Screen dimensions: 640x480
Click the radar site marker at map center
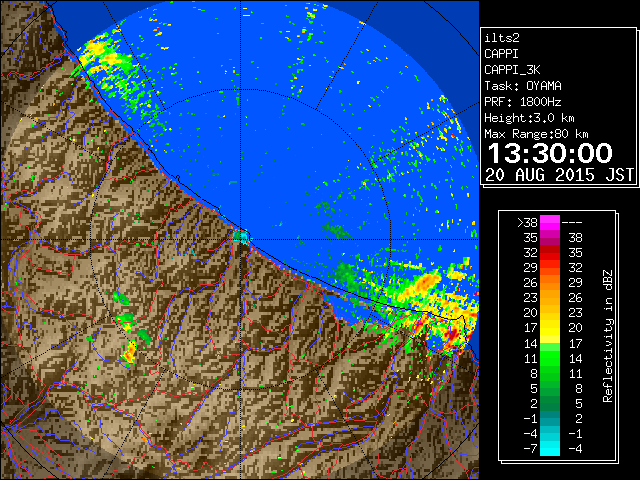click(241, 236)
